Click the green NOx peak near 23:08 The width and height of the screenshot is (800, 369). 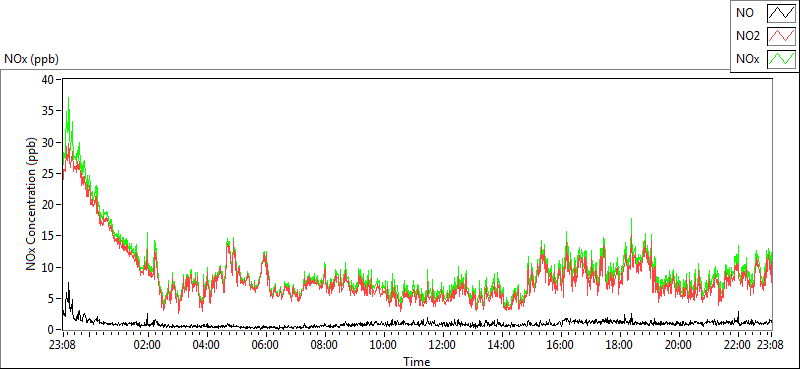point(68,98)
